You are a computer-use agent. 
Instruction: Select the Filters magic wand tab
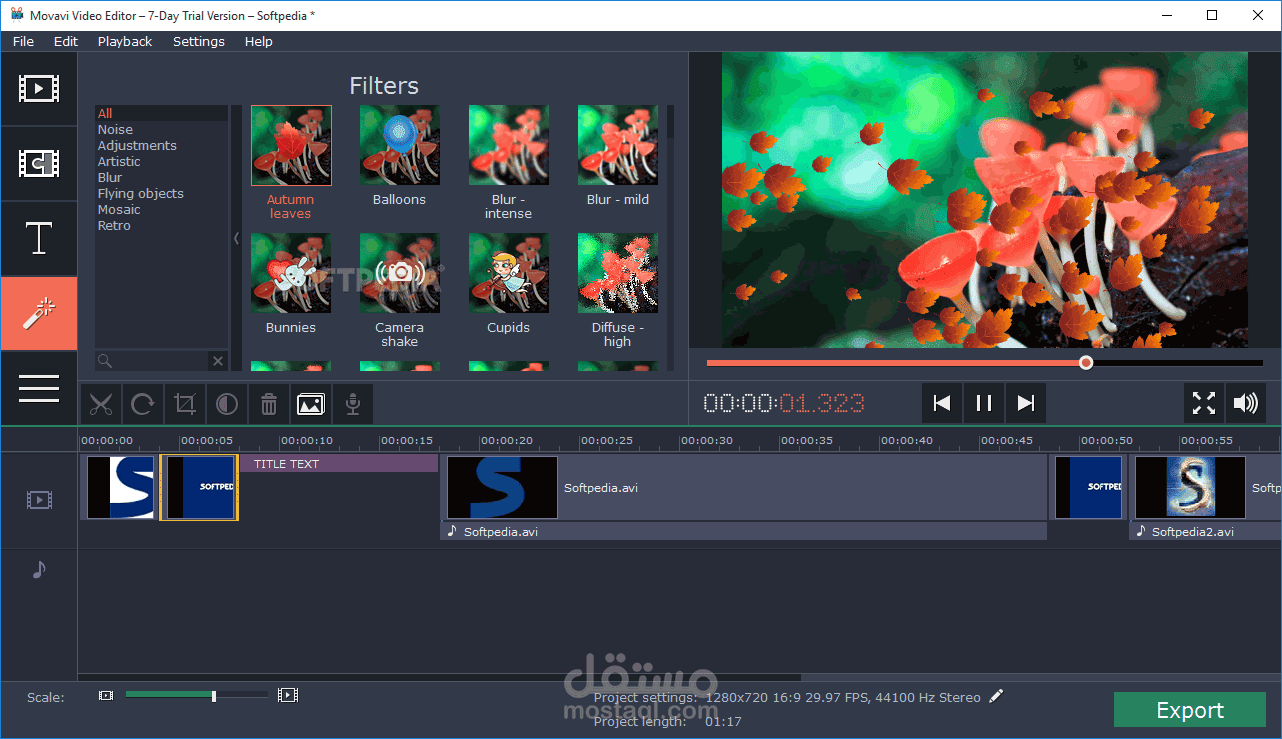point(39,314)
